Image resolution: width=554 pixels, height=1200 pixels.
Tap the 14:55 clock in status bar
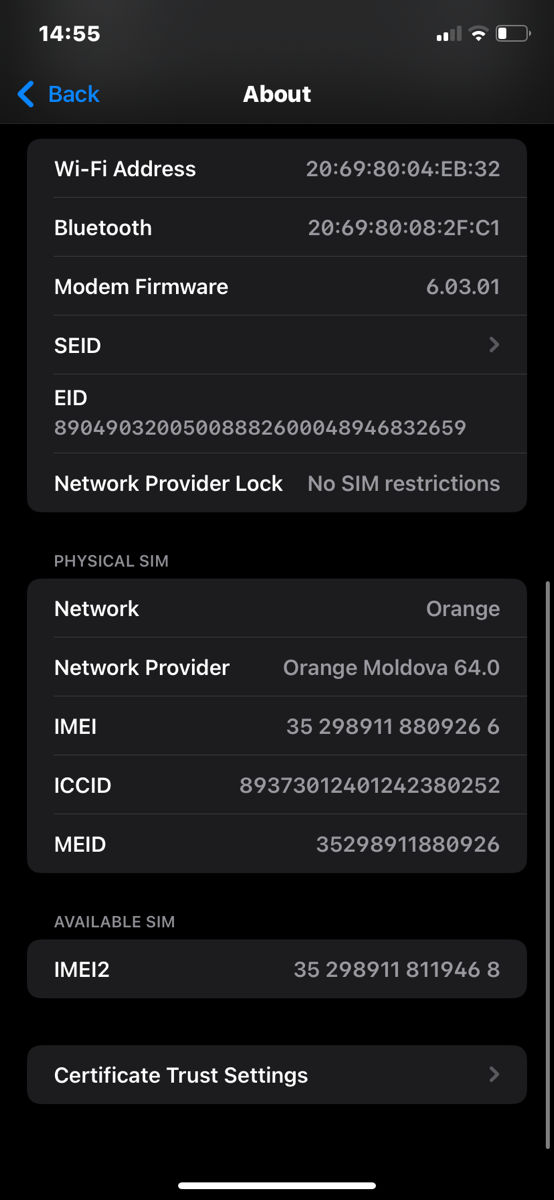click(x=69, y=33)
